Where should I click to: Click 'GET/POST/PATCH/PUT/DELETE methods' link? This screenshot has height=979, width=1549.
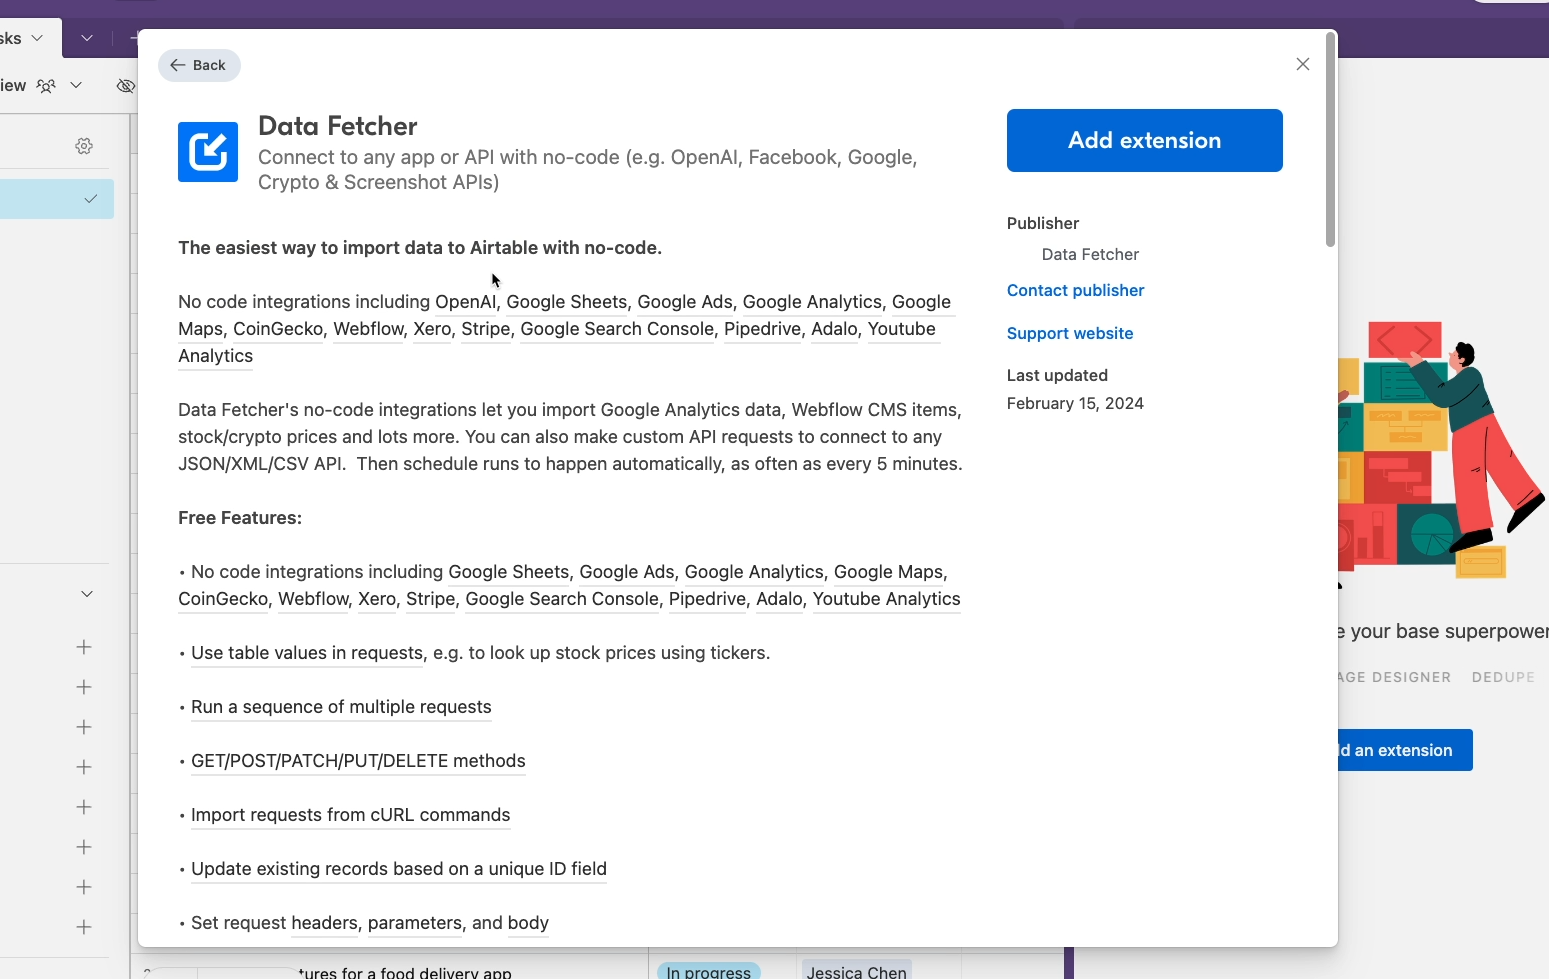tap(358, 761)
